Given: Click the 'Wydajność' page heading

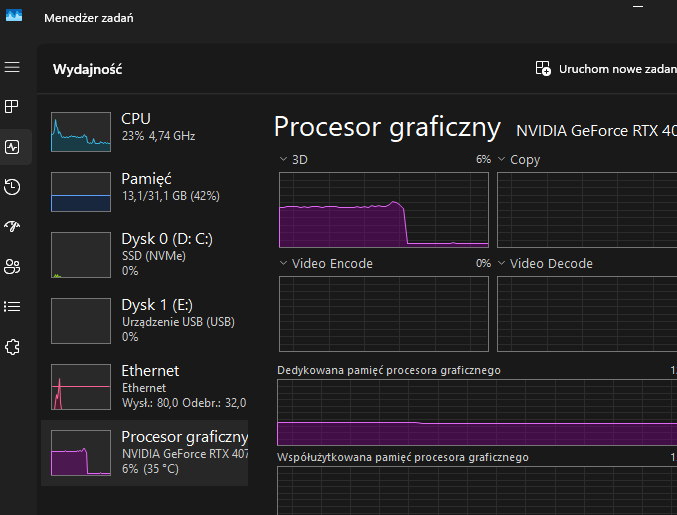Looking at the screenshot, I should point(88,69).
